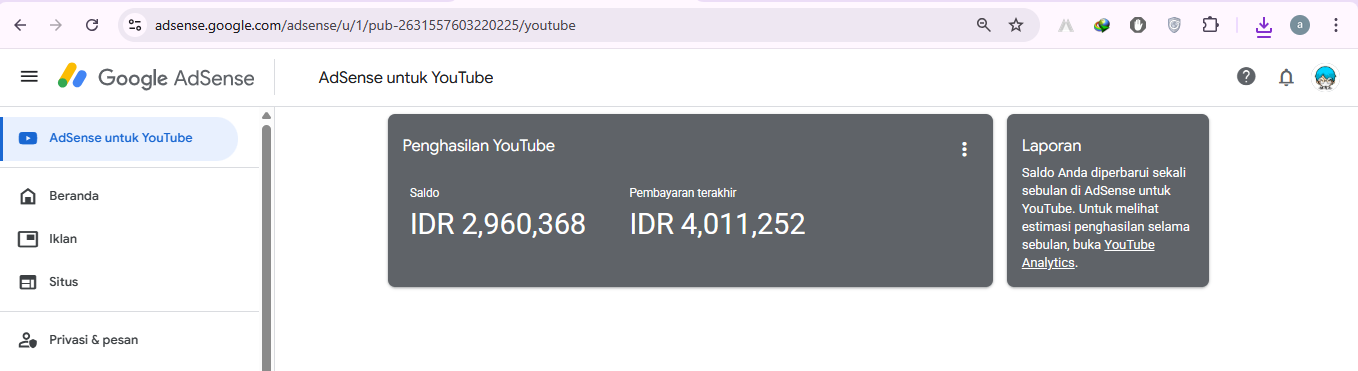Open the notifications bell
This screenshot has height=371, width=1358.
(1286, 77)
